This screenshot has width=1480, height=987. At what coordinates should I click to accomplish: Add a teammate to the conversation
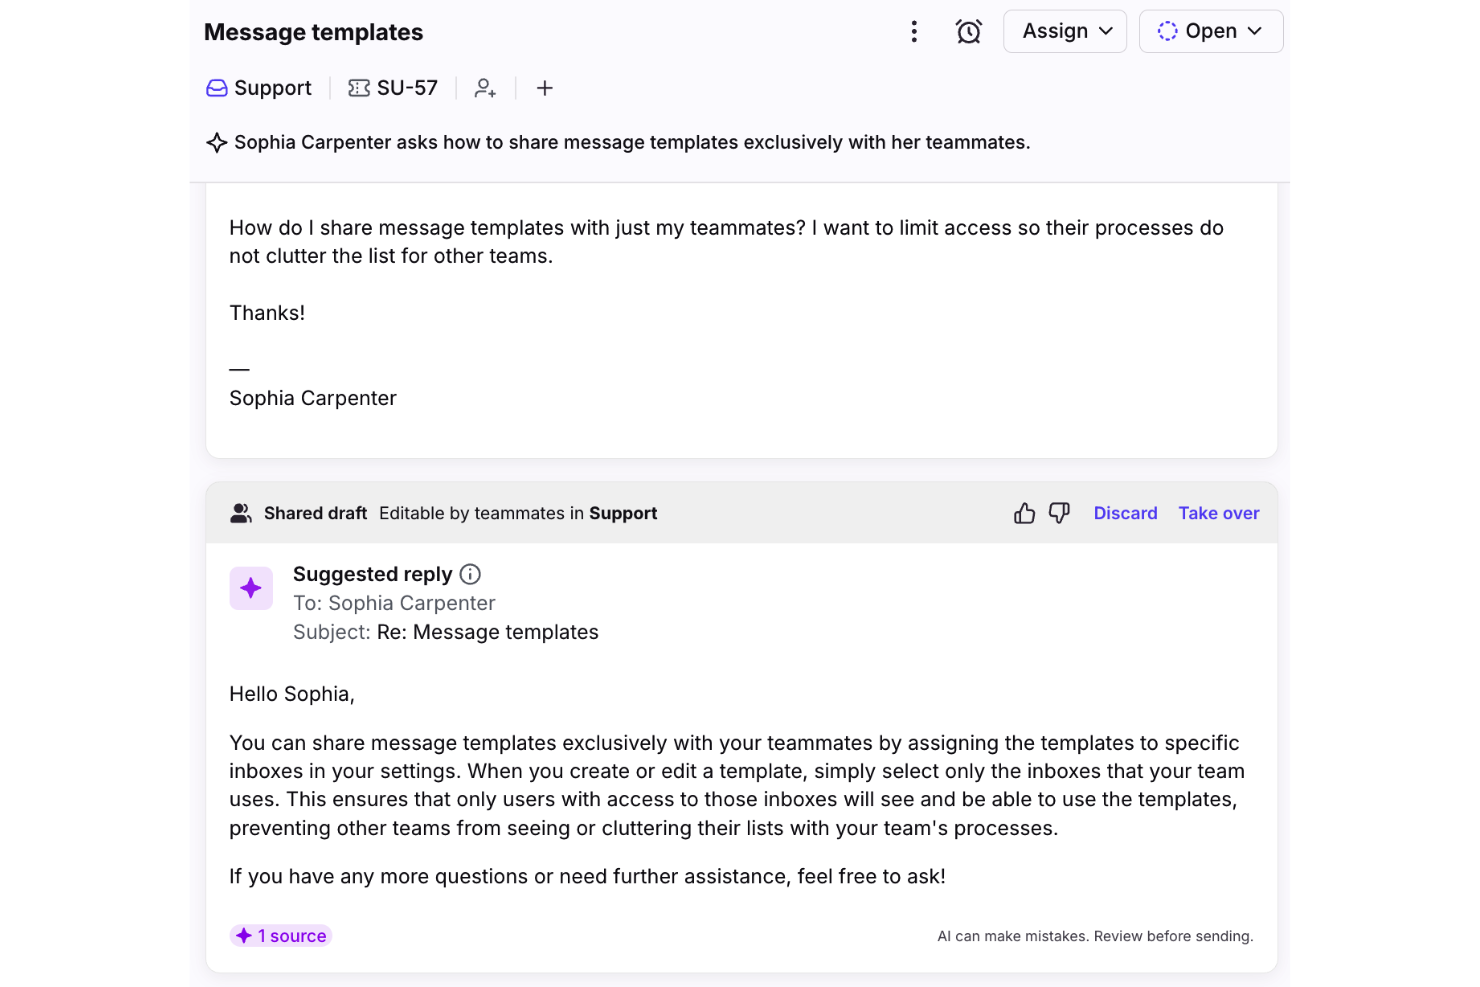(485, 89)
